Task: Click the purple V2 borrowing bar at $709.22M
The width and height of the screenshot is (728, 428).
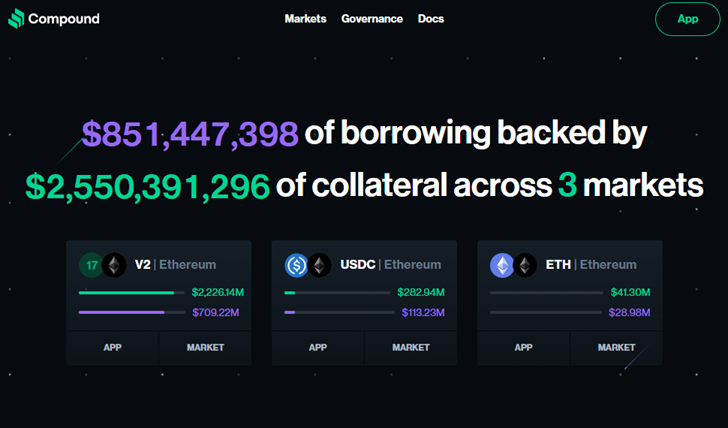Action: click(122, 313)
